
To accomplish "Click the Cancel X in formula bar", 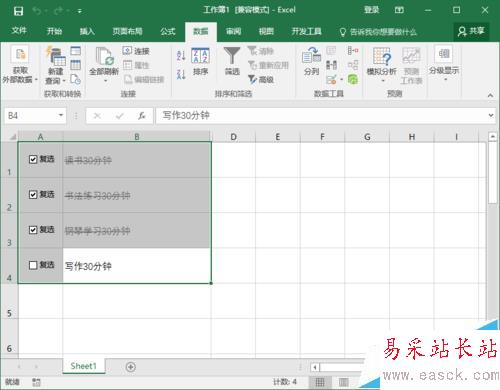I will [97, 116].
